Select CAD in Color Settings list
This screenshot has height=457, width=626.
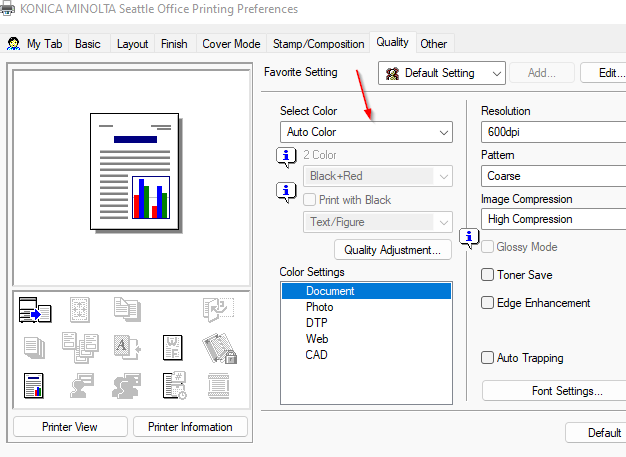(366, 355)
